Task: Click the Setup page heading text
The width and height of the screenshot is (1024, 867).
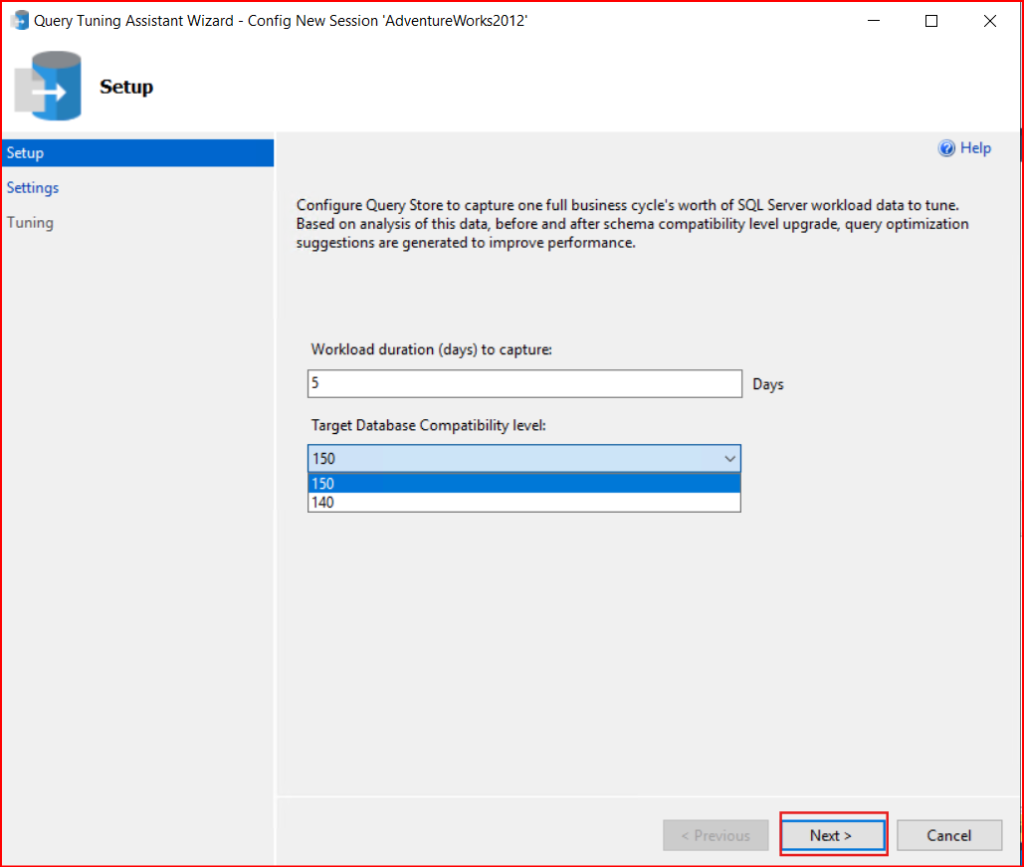Action: pos(126,86)
